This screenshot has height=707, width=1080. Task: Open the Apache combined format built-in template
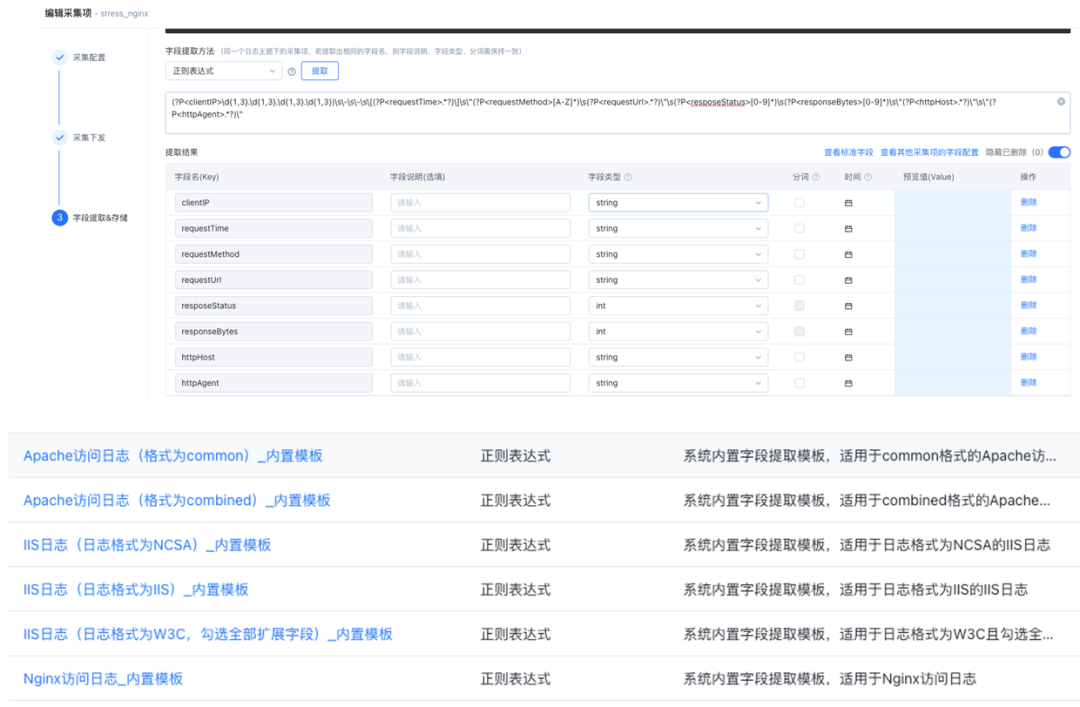177,500
